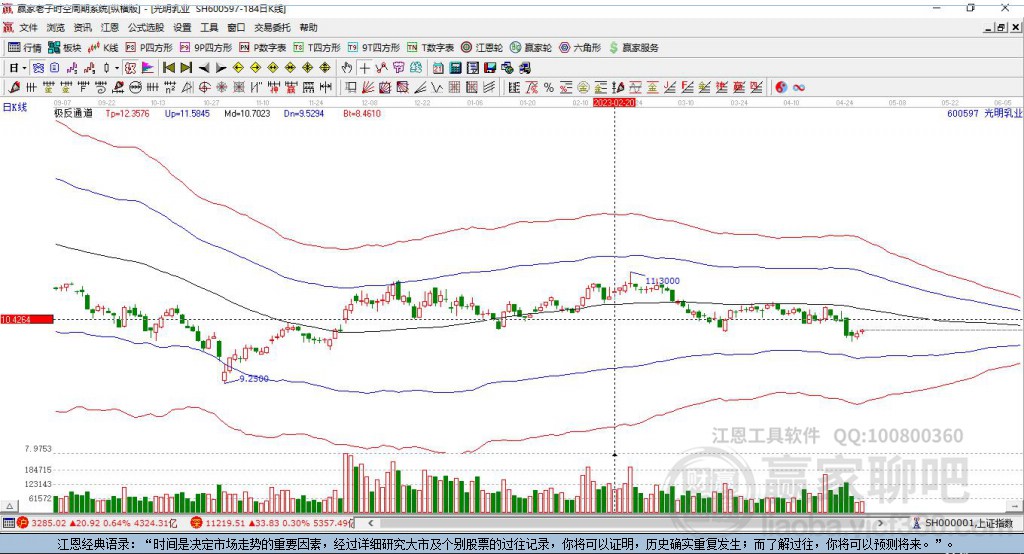Select the triangle protractor angle tool

click(x=187, y=88)
